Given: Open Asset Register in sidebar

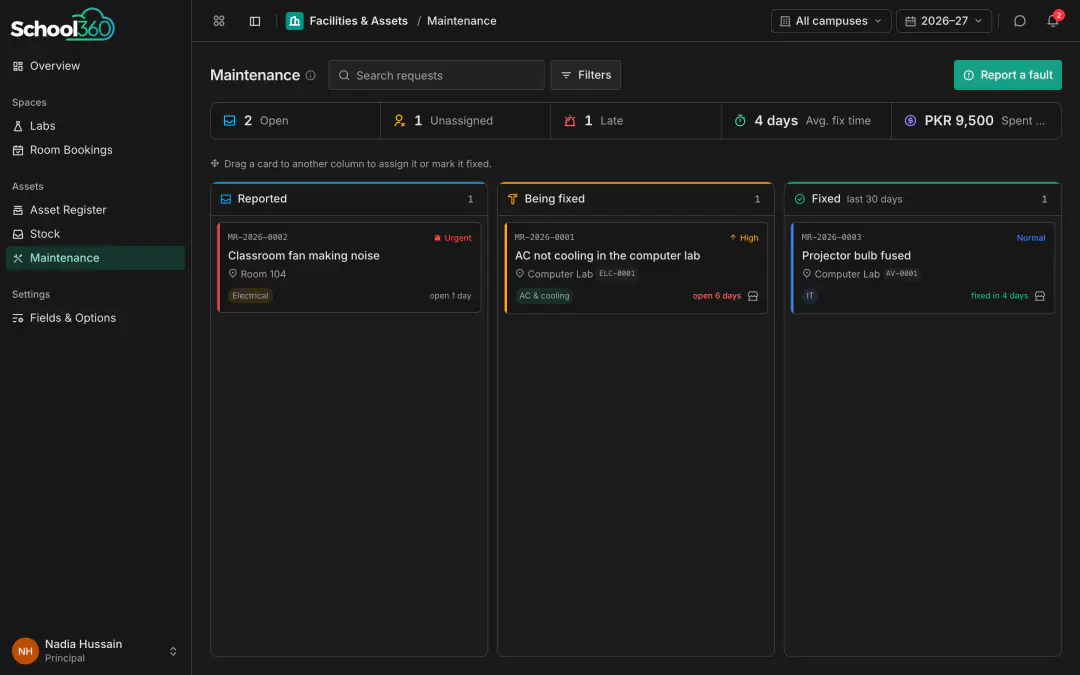Looking at the screenshot, I should point(96,210).
